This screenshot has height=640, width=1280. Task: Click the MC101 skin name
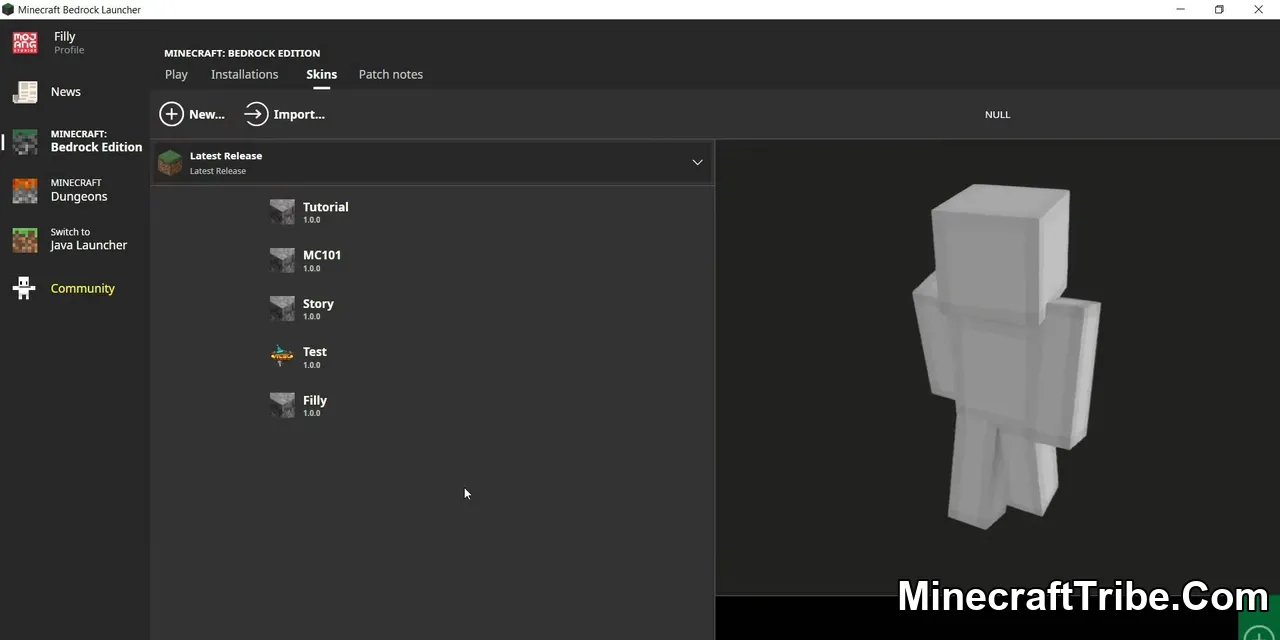(322, 255)
